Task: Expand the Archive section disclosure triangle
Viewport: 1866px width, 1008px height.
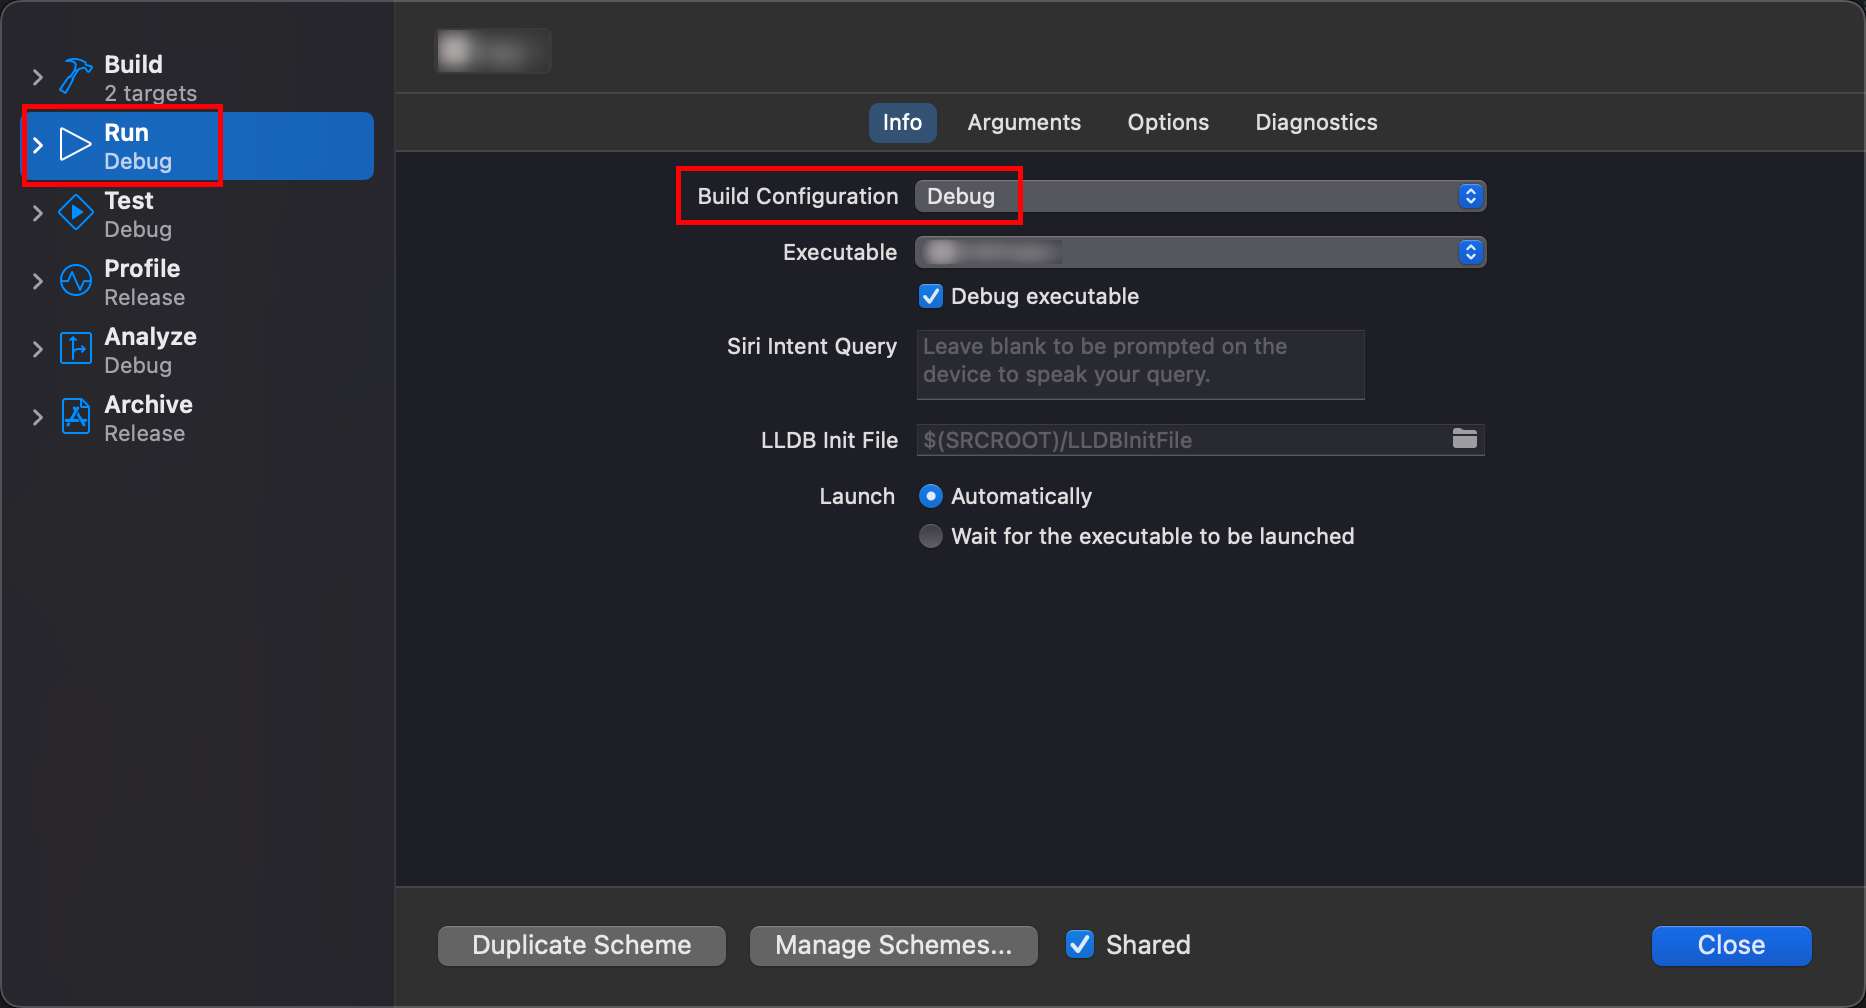Action: [x=38, y=417]
